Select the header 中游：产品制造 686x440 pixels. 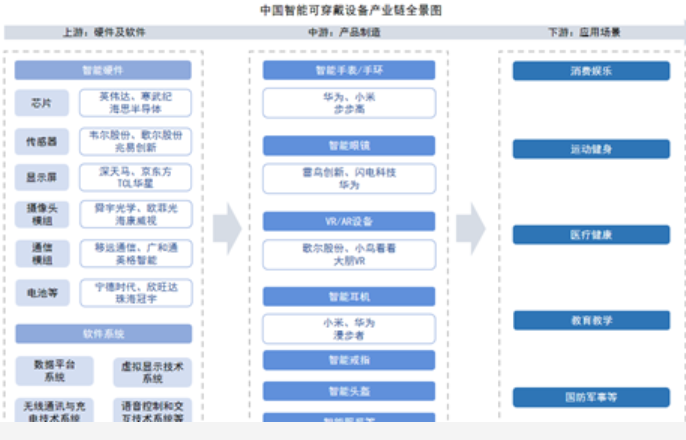[344, 32]
